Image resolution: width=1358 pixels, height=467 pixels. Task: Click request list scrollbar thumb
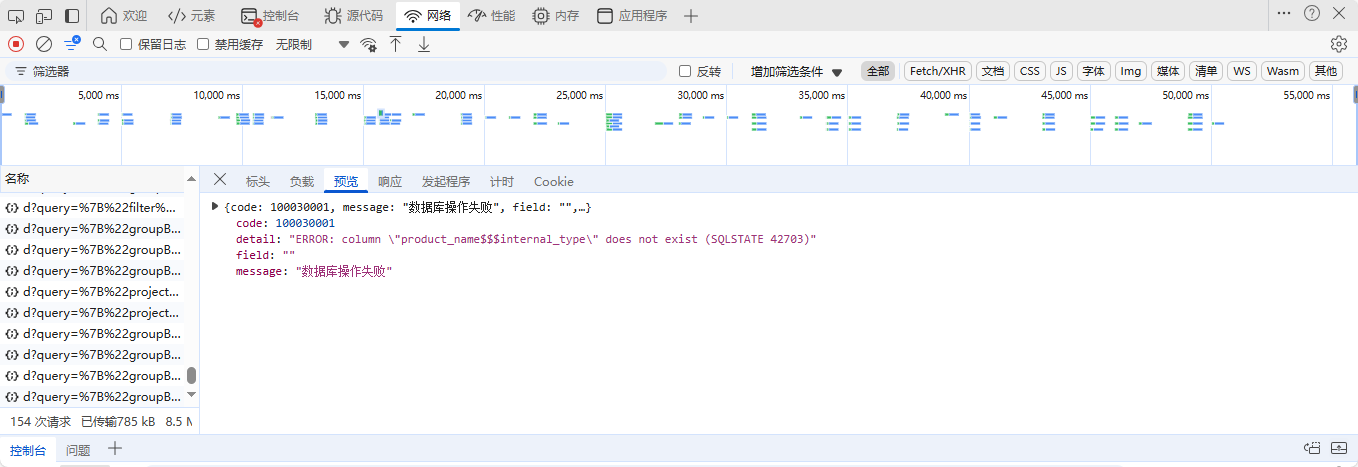pos(192,375)
